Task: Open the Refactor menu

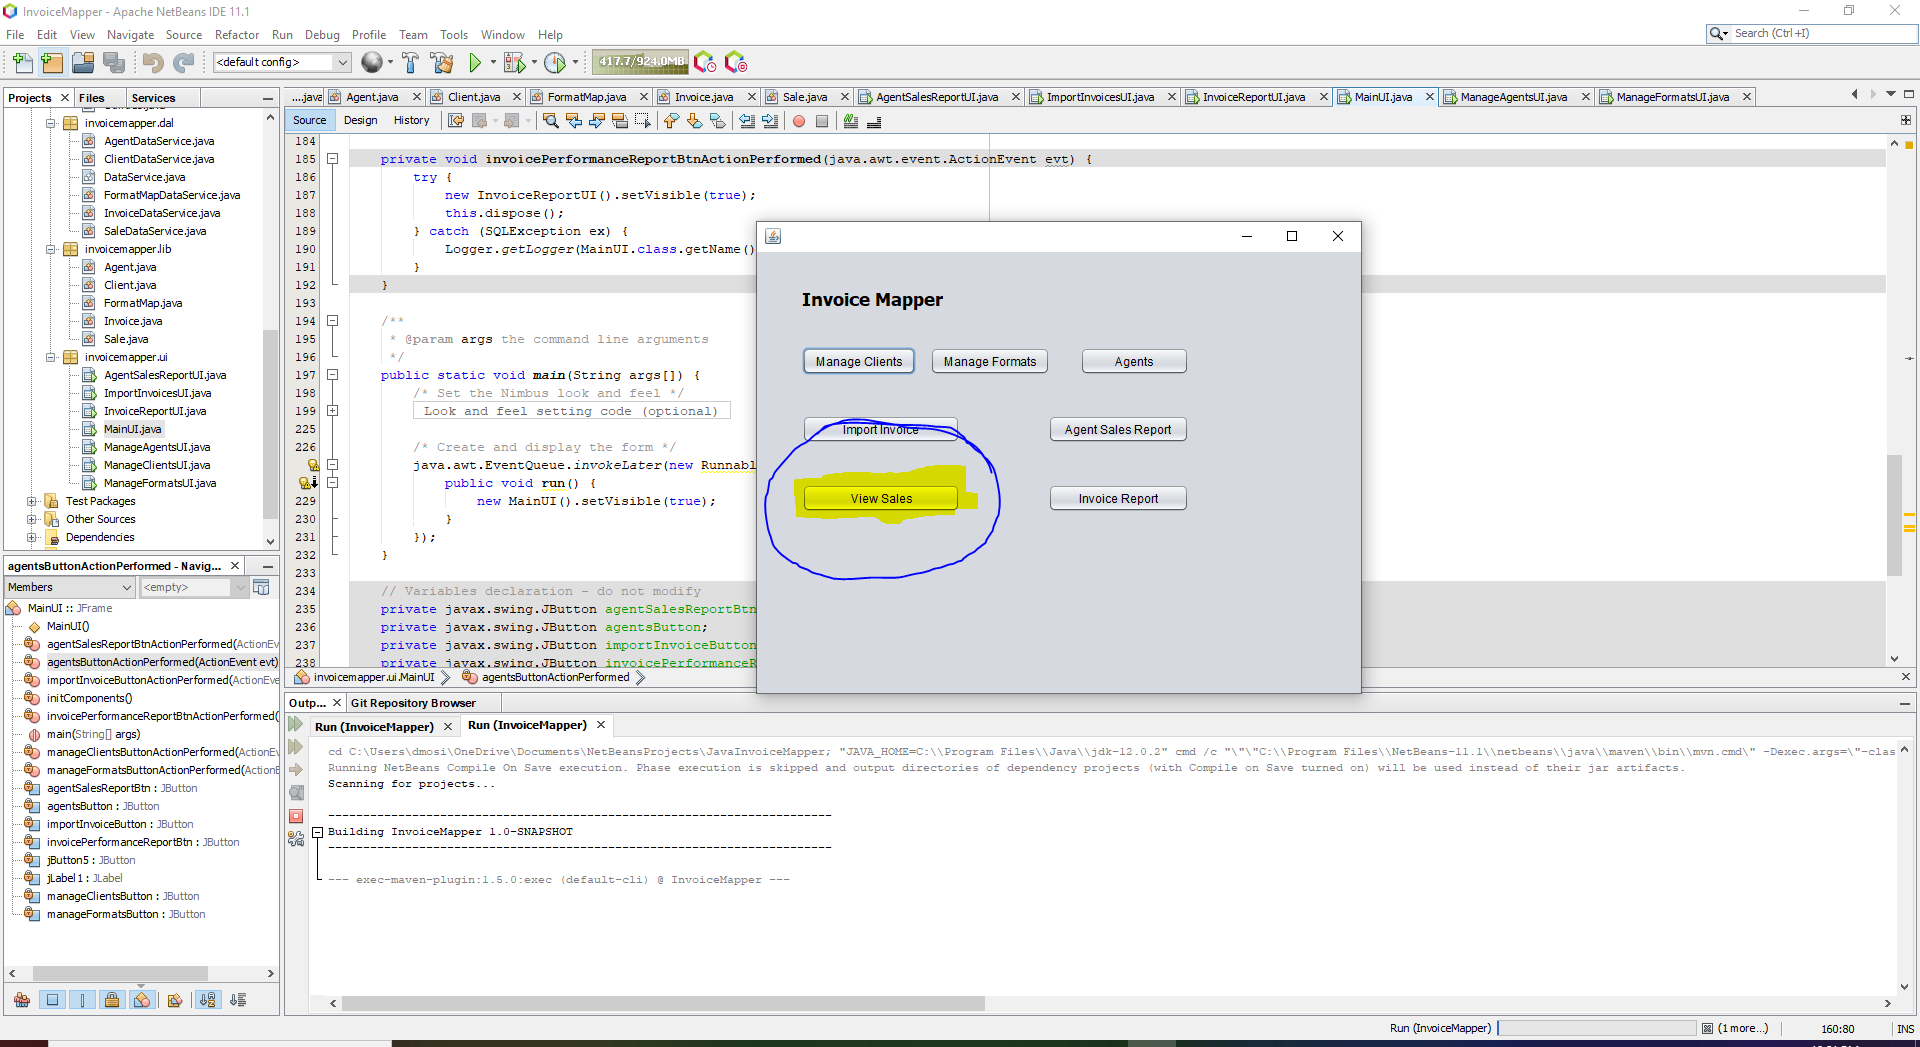Action: (237, 34)
